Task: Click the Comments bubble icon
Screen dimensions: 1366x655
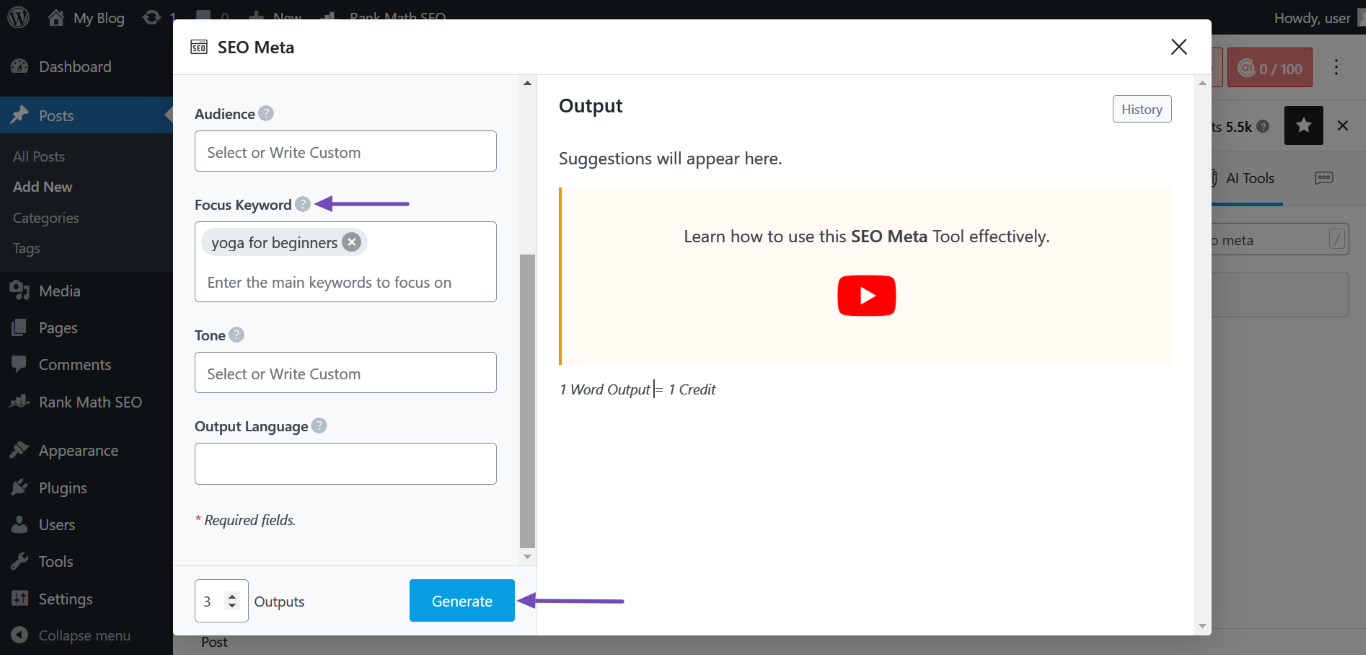Action: [x=19, y=365]
